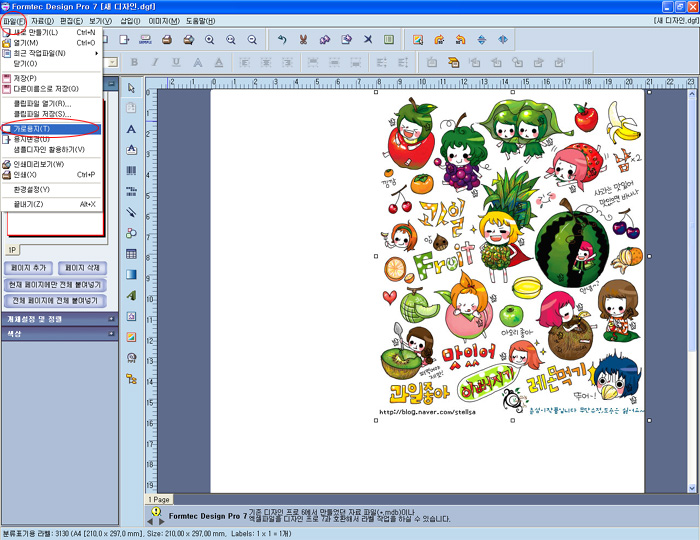Click the next tip arrow in message bar
This screenshot has width=700, height=540.
click(x=162, y=521)
